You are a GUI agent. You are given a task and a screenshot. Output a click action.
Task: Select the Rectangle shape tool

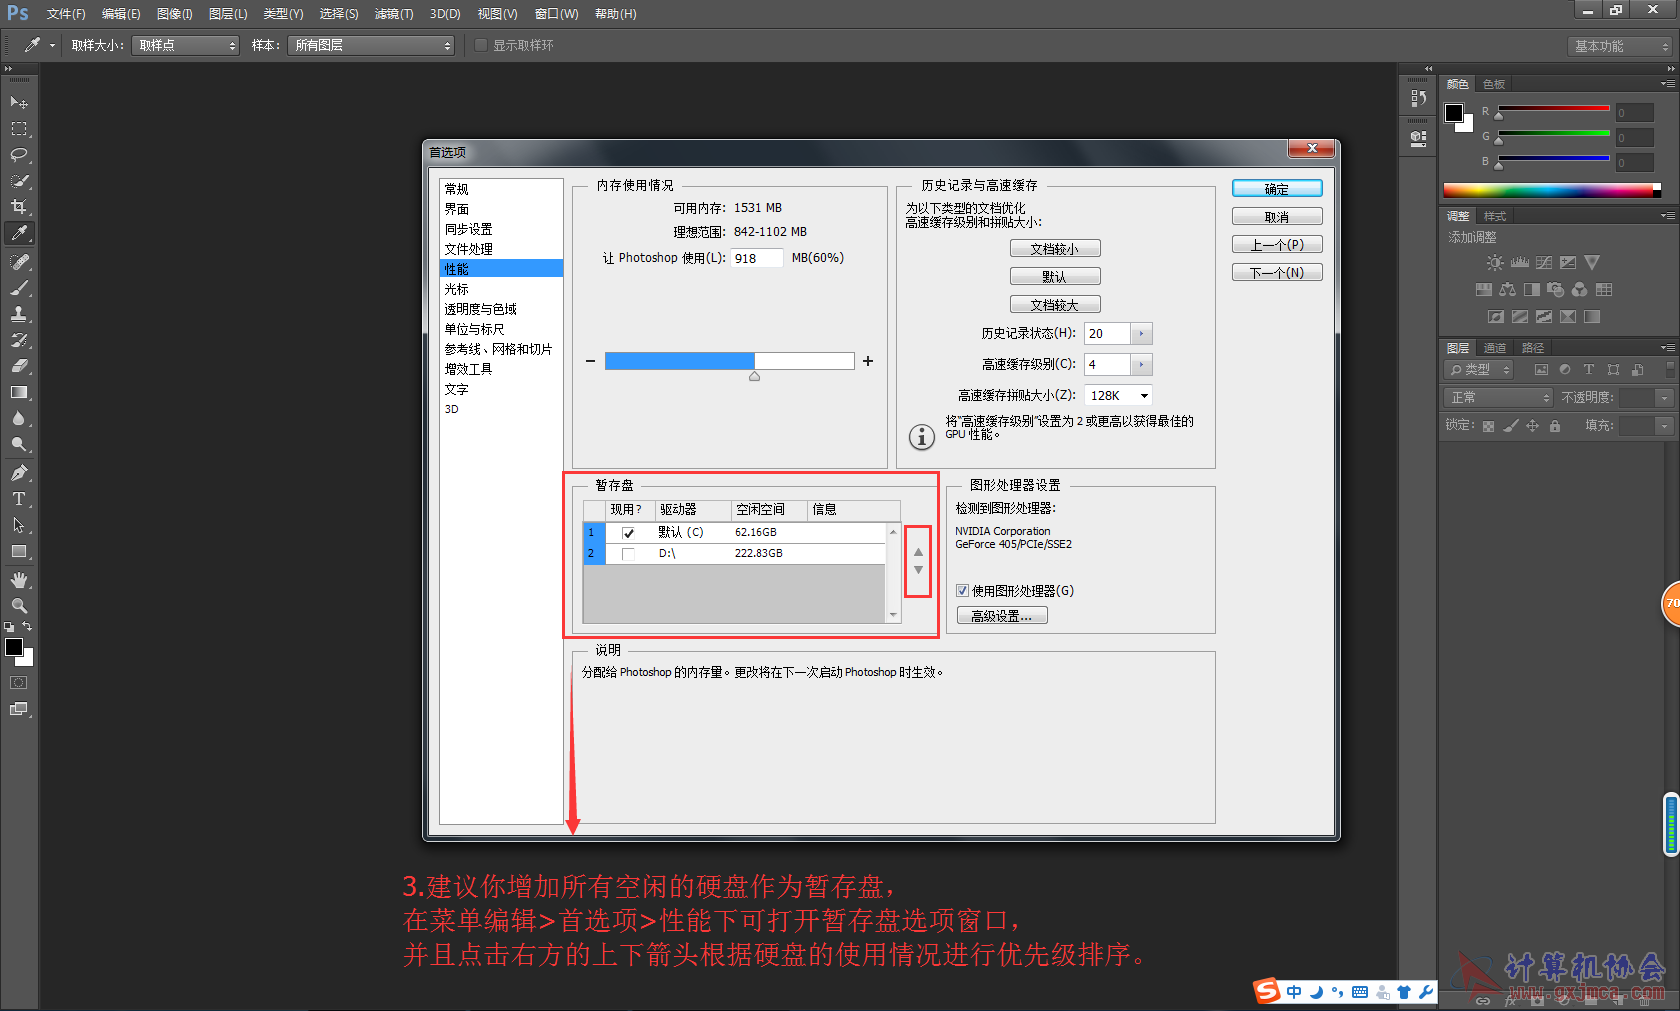pos(19,551)
